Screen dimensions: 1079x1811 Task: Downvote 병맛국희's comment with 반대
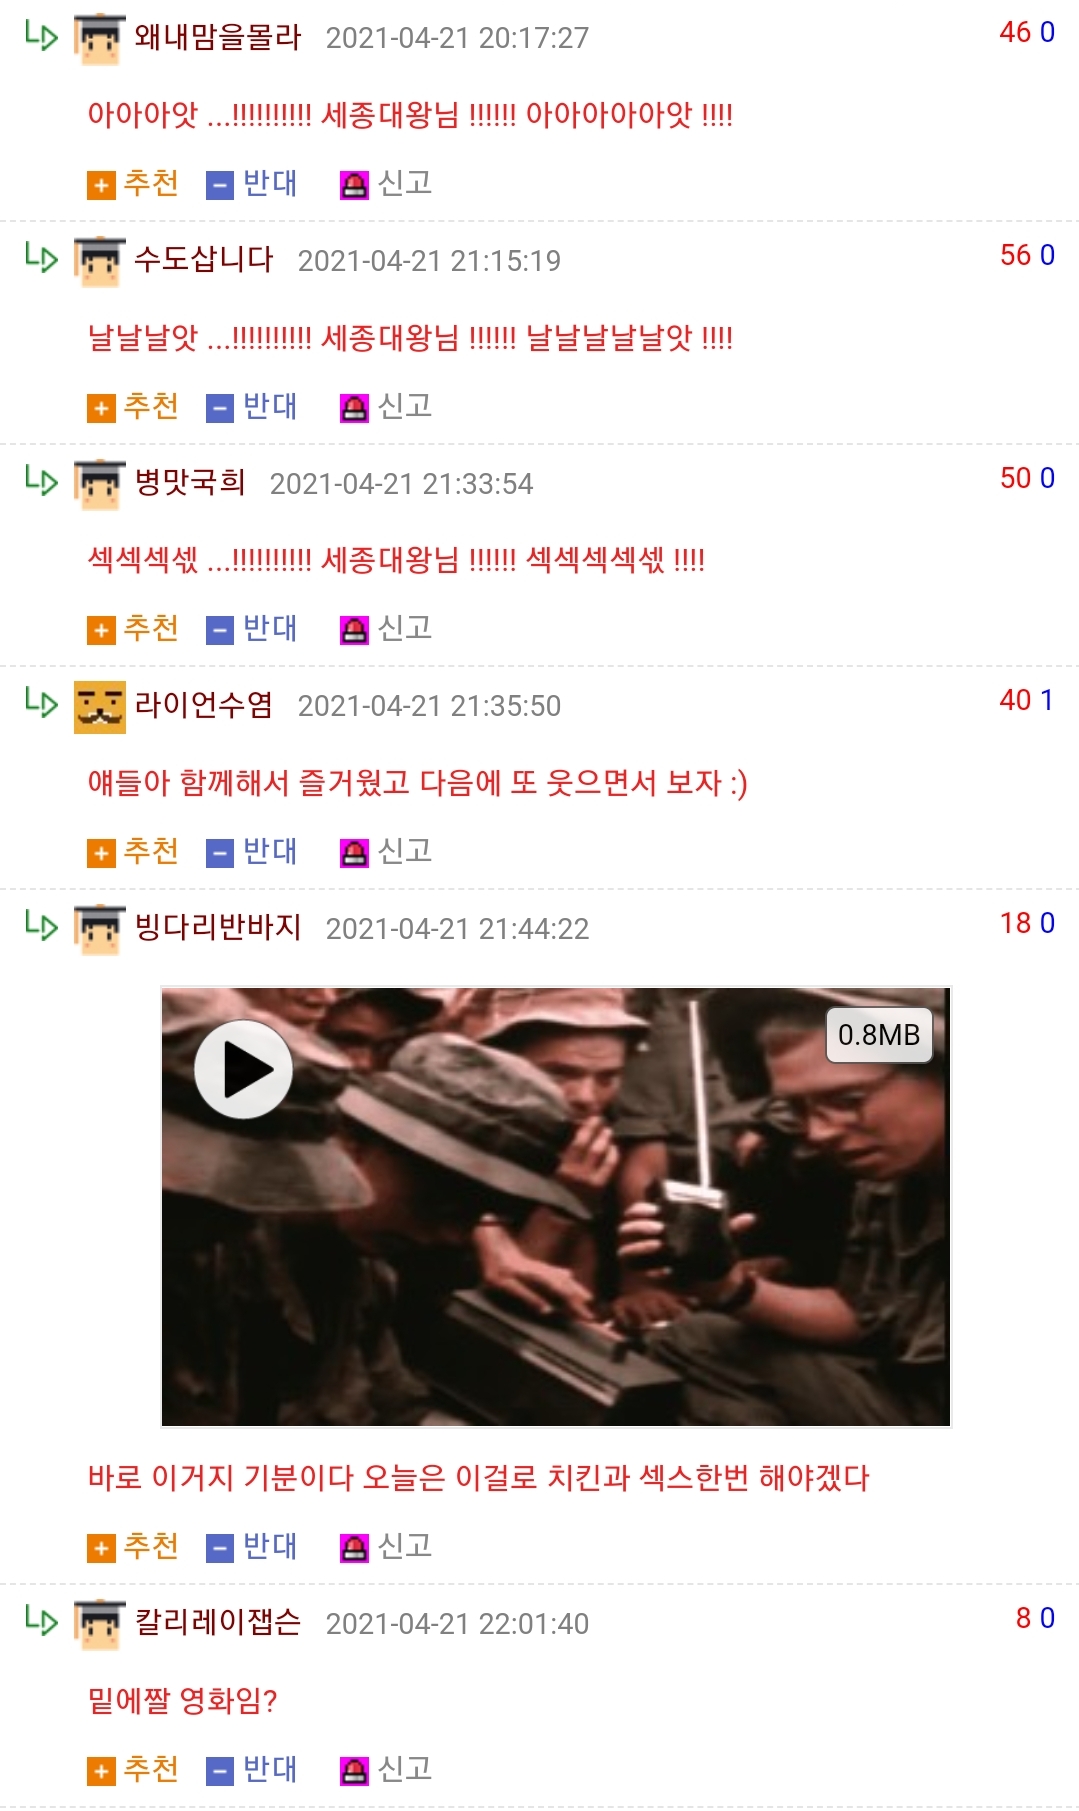tap(252, 629)
